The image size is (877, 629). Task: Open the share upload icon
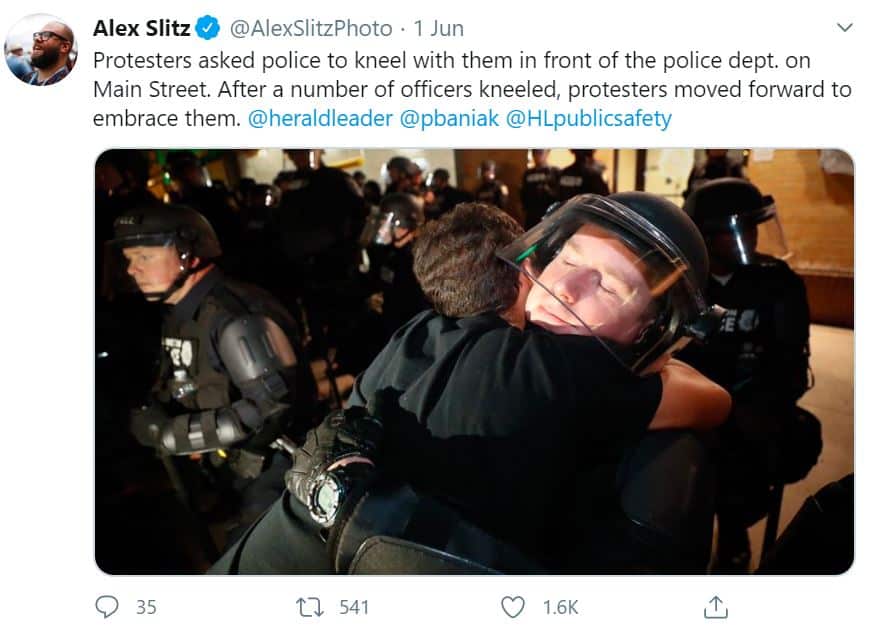coord(715,607)
